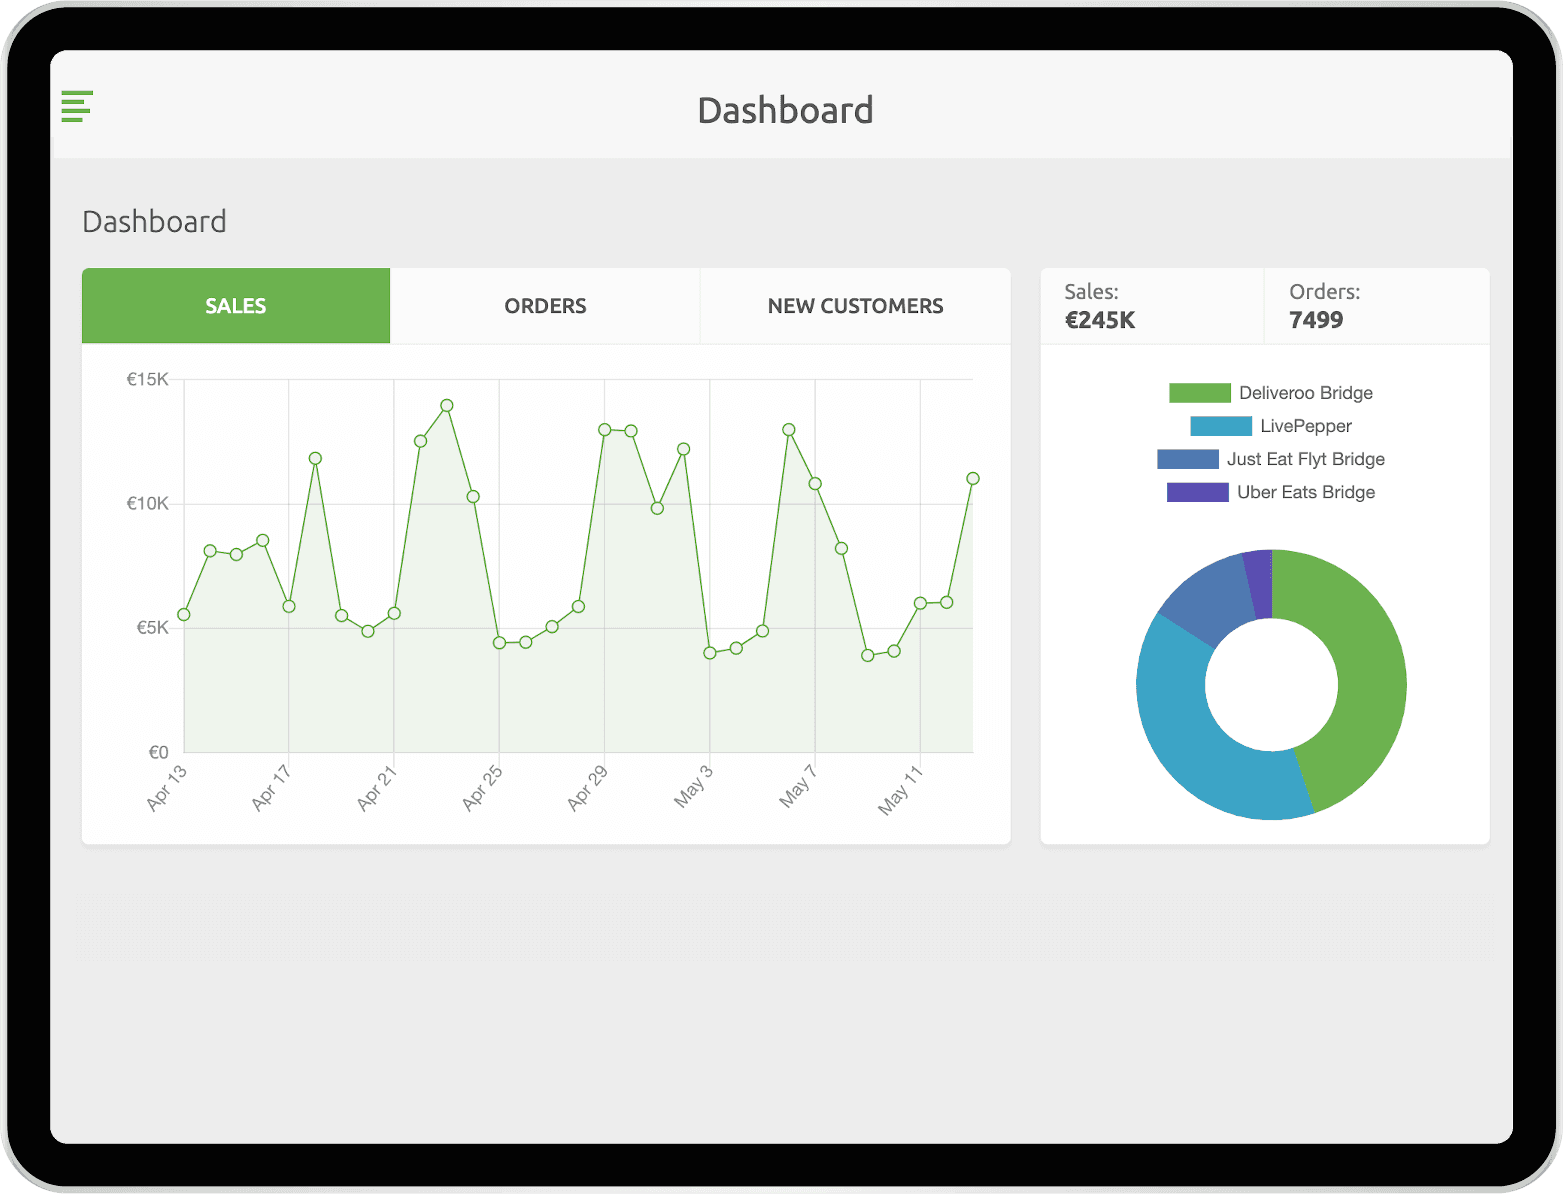
Task: Toggle Just Eat Flyt Bridge legend entry
Action: click(x=1305, y=459)
